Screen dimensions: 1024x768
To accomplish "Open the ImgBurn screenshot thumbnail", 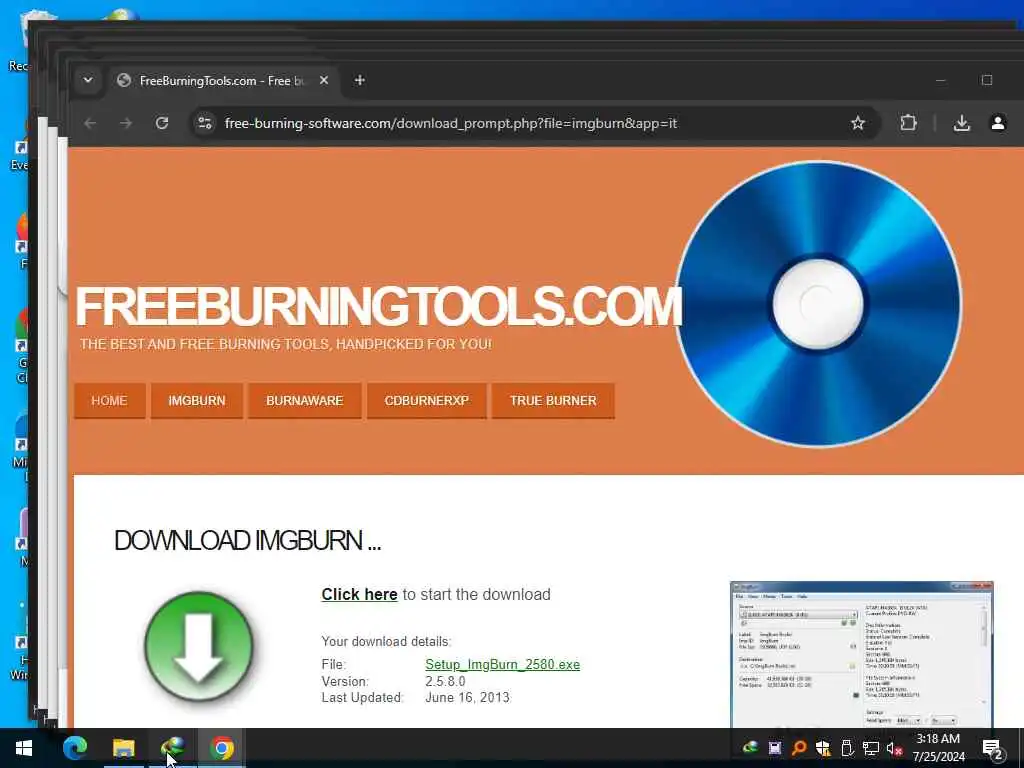I will click(861, 654).
